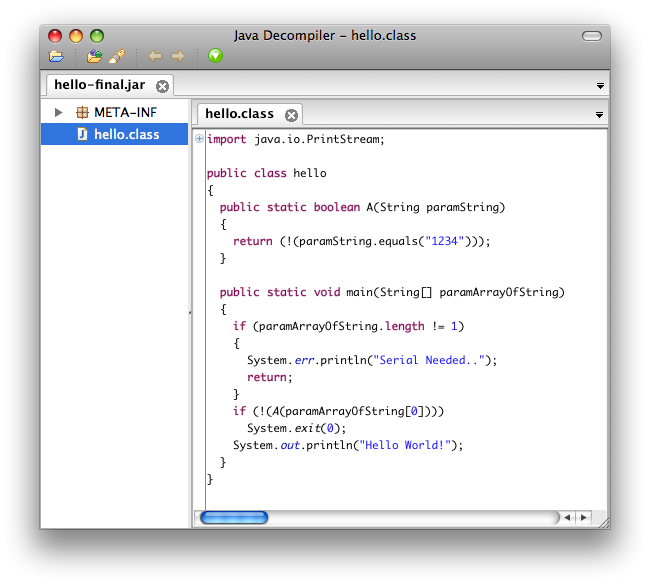Click the hello.class Java file icon
This screenshot has height=584, width=650.
click(x=82, y=134)
